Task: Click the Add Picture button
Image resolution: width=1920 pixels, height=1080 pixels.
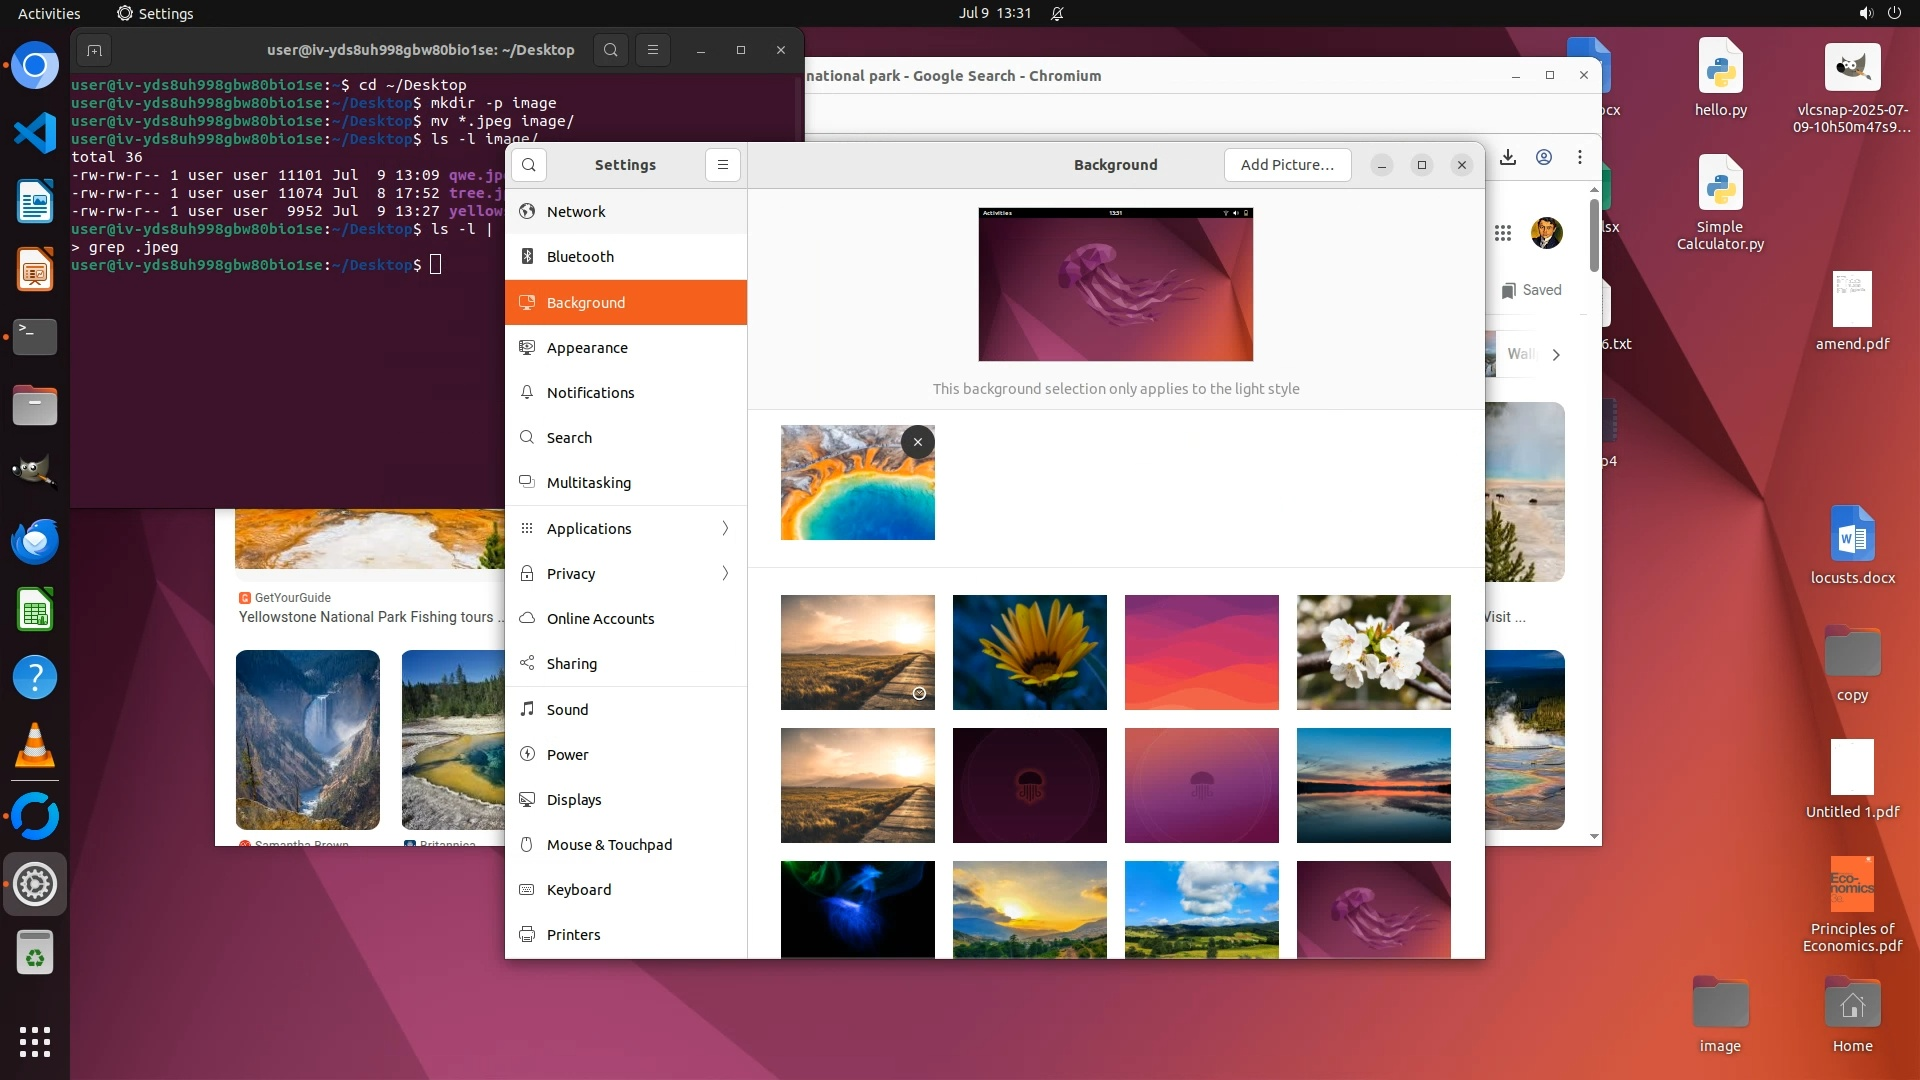Action: point(1287,165)
